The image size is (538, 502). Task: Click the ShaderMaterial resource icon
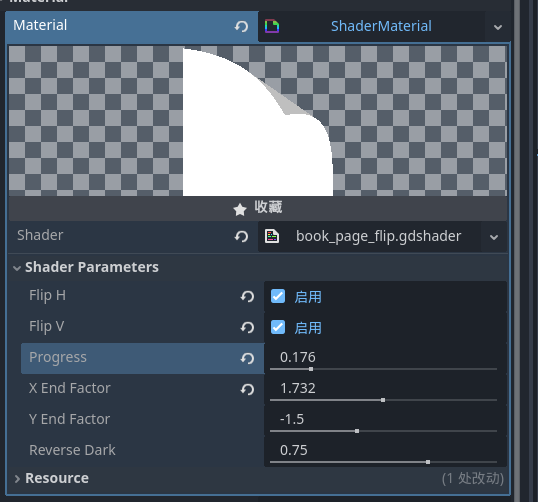tap(272, 26)
